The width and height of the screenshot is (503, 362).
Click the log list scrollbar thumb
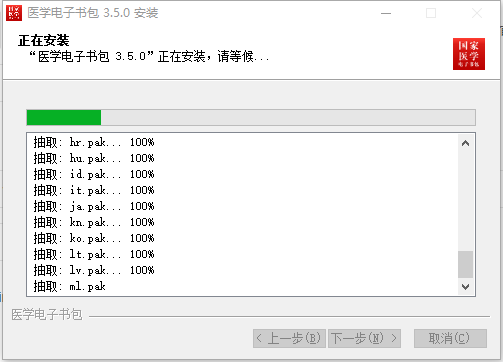coord(466,264)
